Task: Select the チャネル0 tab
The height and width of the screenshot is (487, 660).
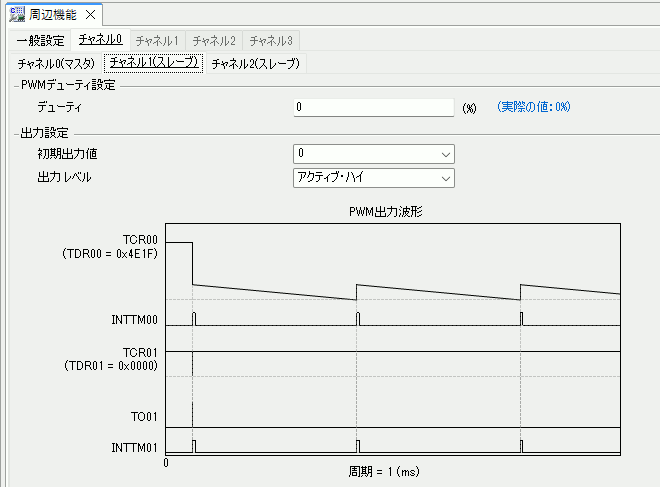Action: (x=101, y=40)
